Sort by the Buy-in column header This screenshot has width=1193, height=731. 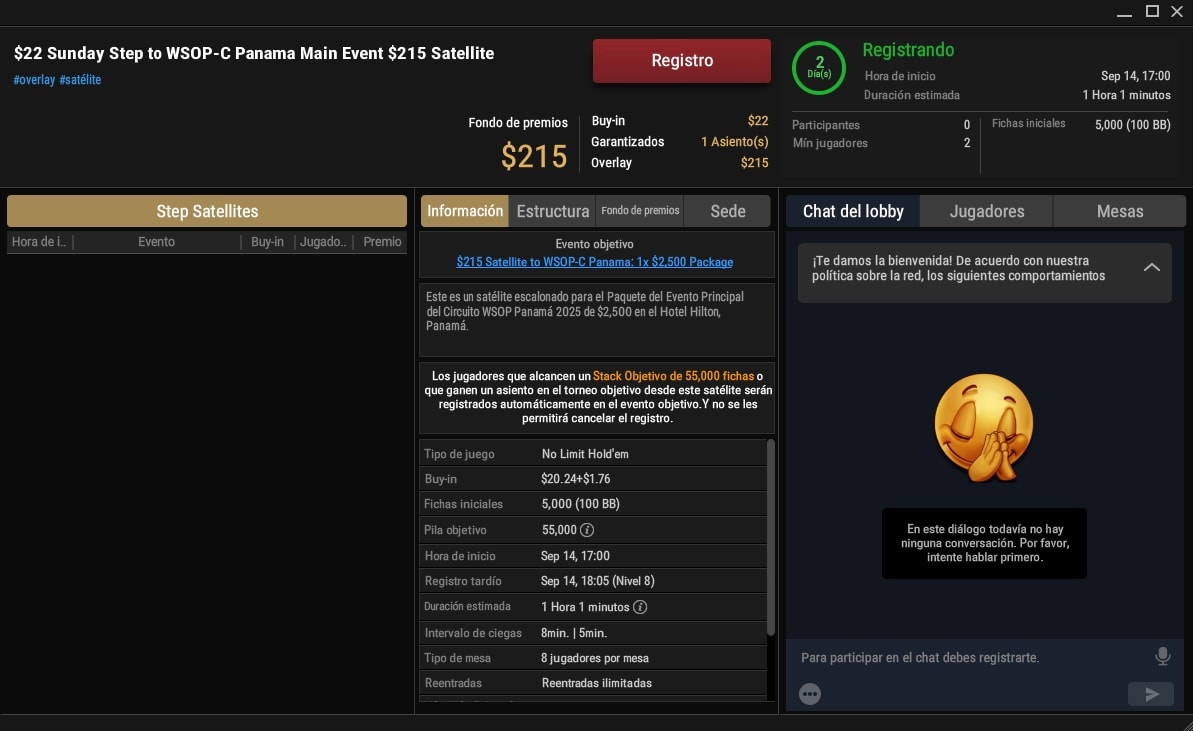point(267,242)
